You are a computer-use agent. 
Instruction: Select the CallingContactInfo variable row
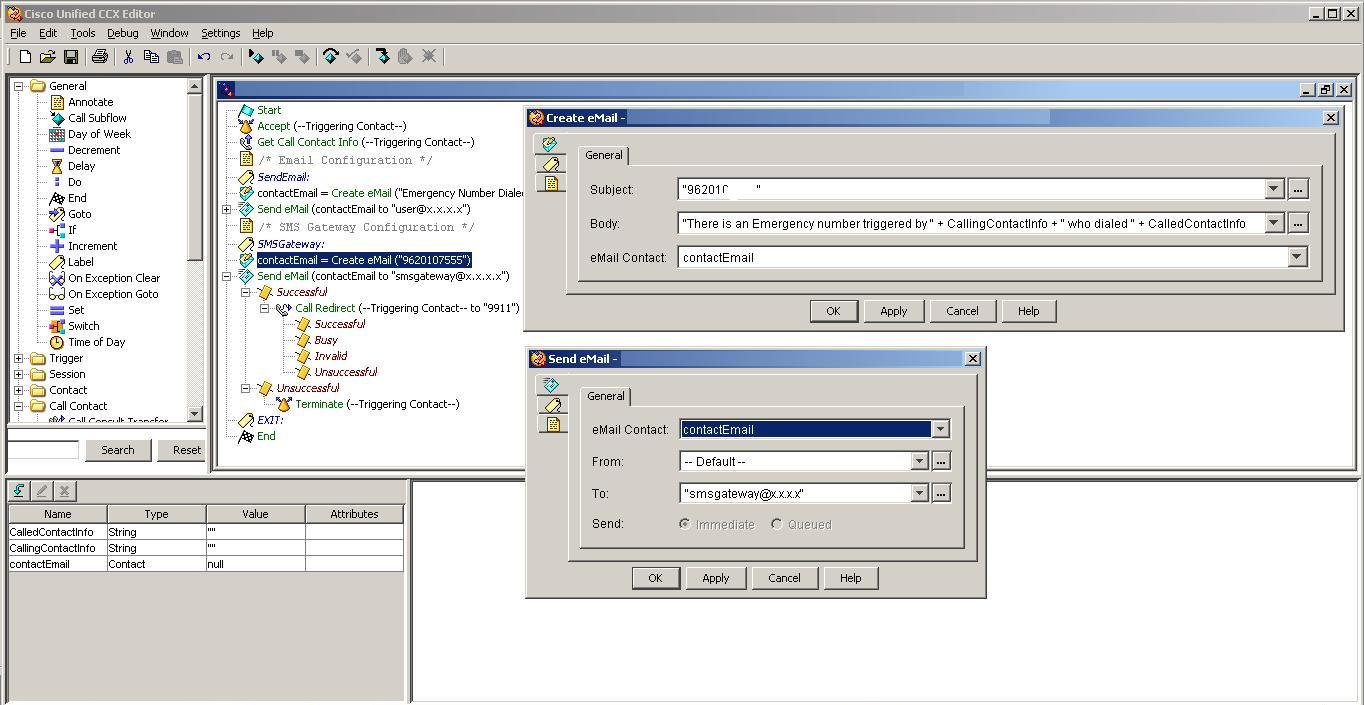click(206, 548)
